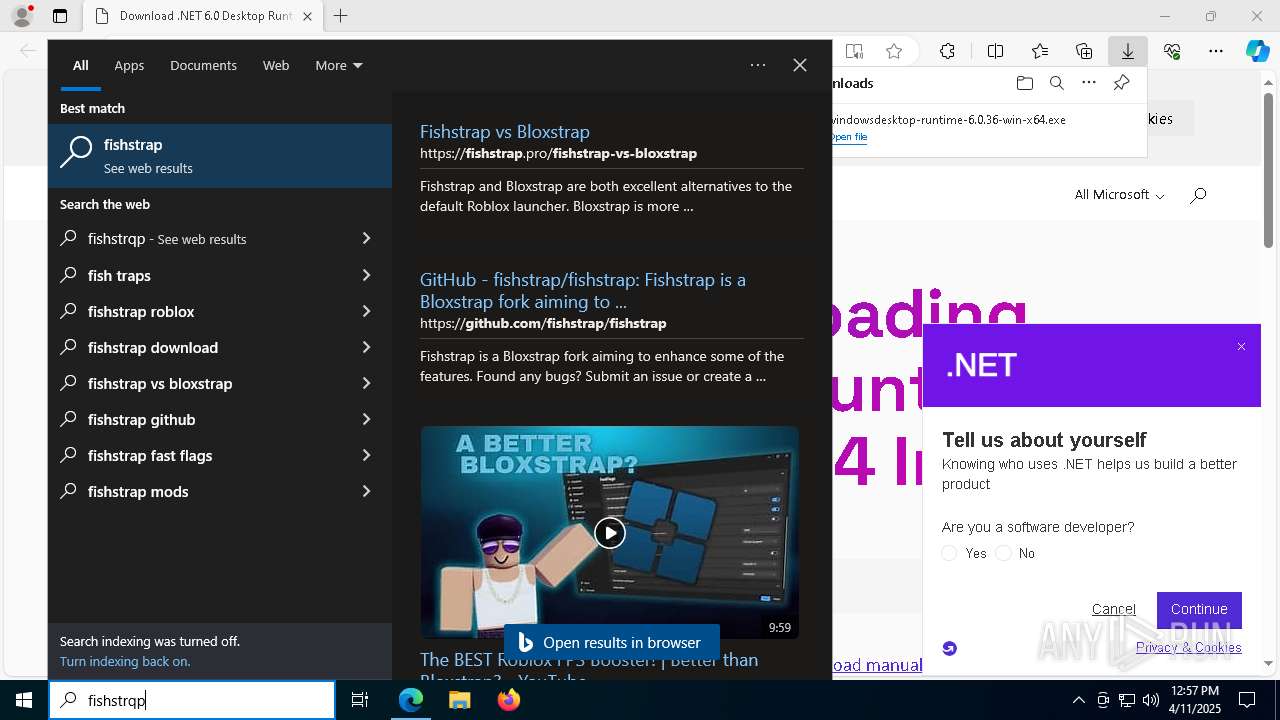The height and width of the screenshot is (720, 1280).
Task: Switch to Documents search tab
Action: pos(203,65)
